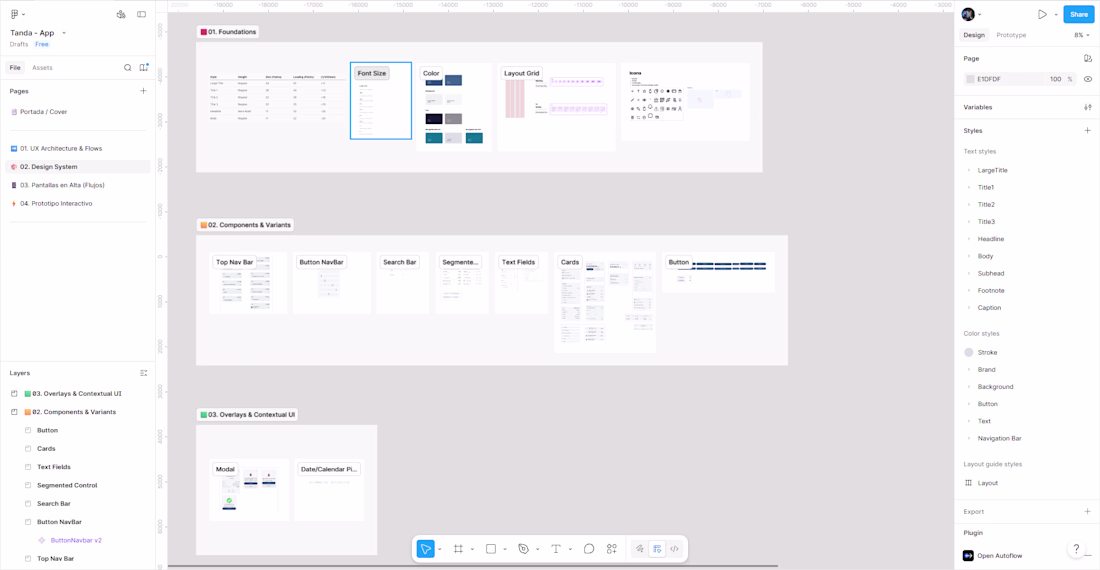Open the zoom level dropdown
Viewport: 1100px width, 570px height.
[1082, 35]
